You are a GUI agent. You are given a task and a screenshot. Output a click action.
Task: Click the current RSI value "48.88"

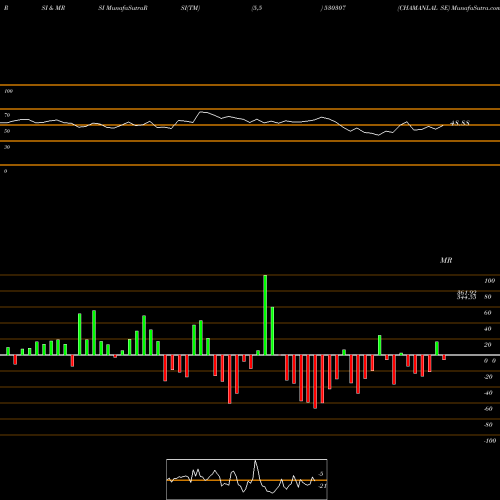(x=460, y=123)
